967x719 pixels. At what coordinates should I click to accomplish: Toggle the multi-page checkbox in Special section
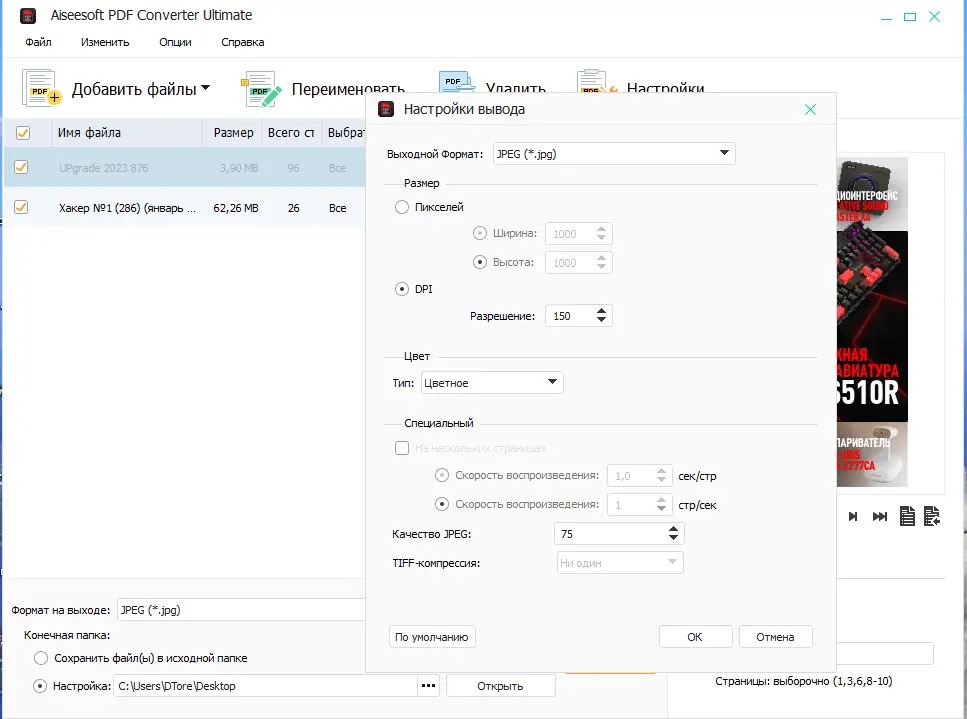pyautogui.click(x=401, y=448)
